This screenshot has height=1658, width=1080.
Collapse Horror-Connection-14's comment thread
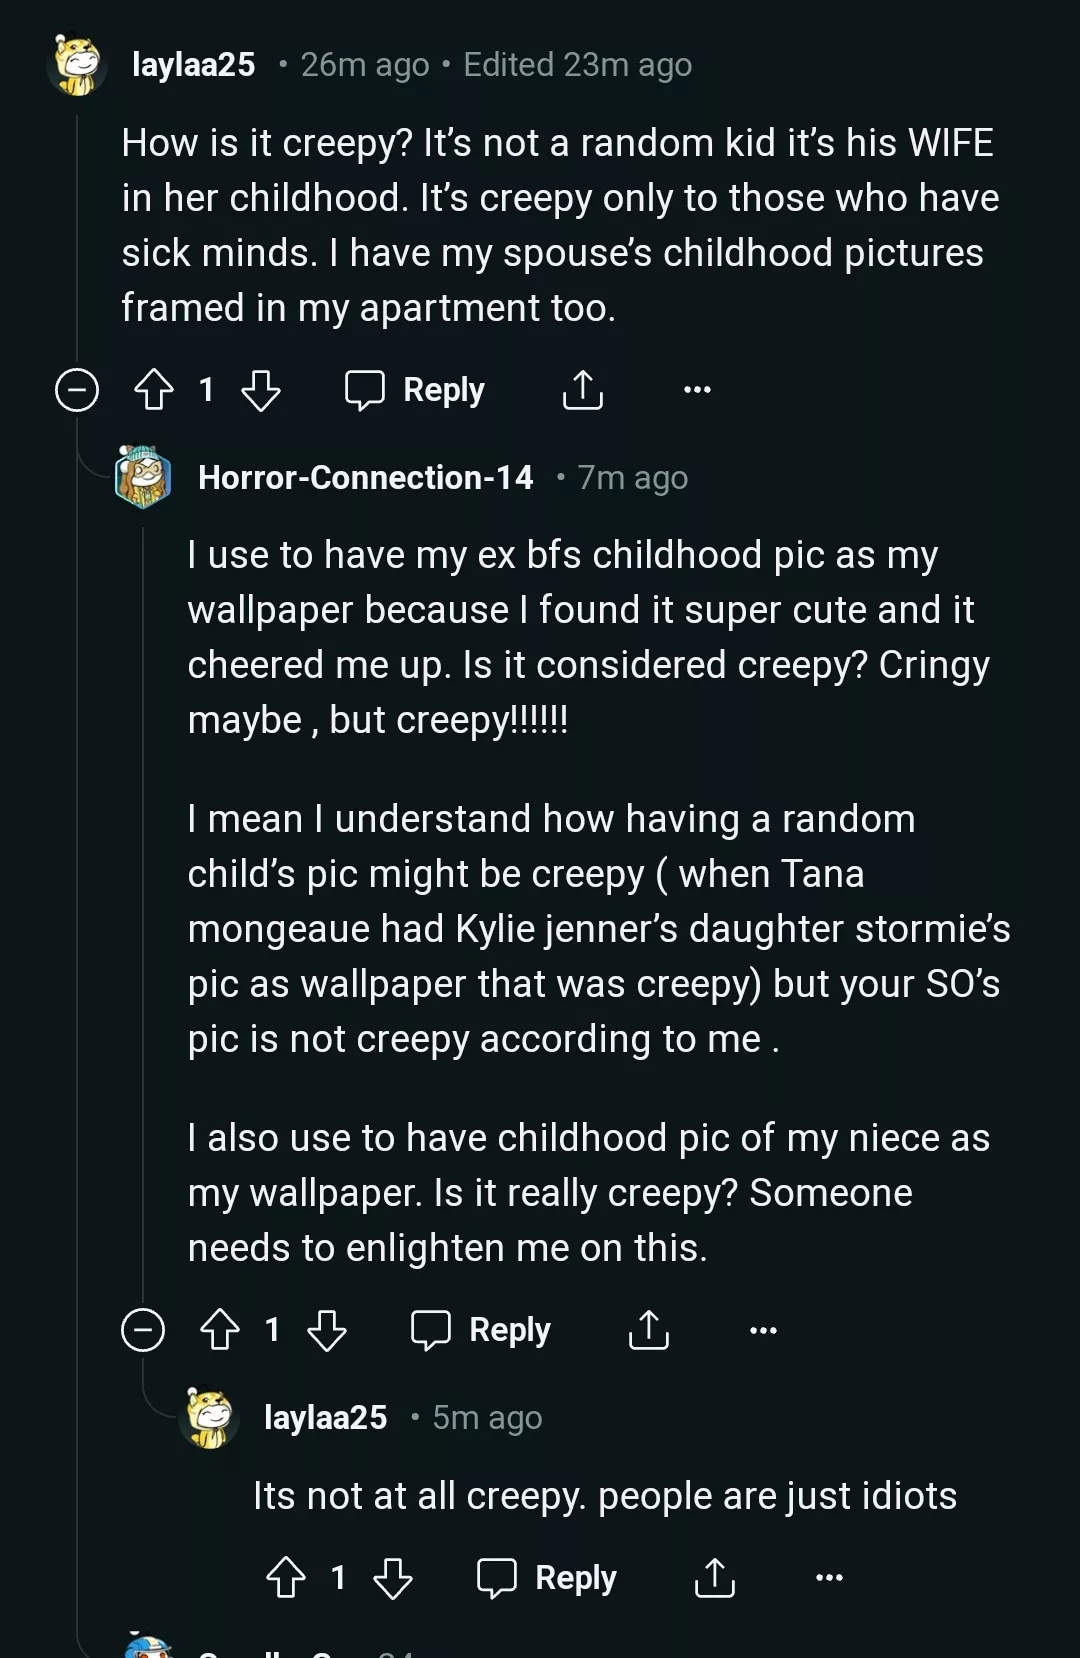(x=143, y=1330)
